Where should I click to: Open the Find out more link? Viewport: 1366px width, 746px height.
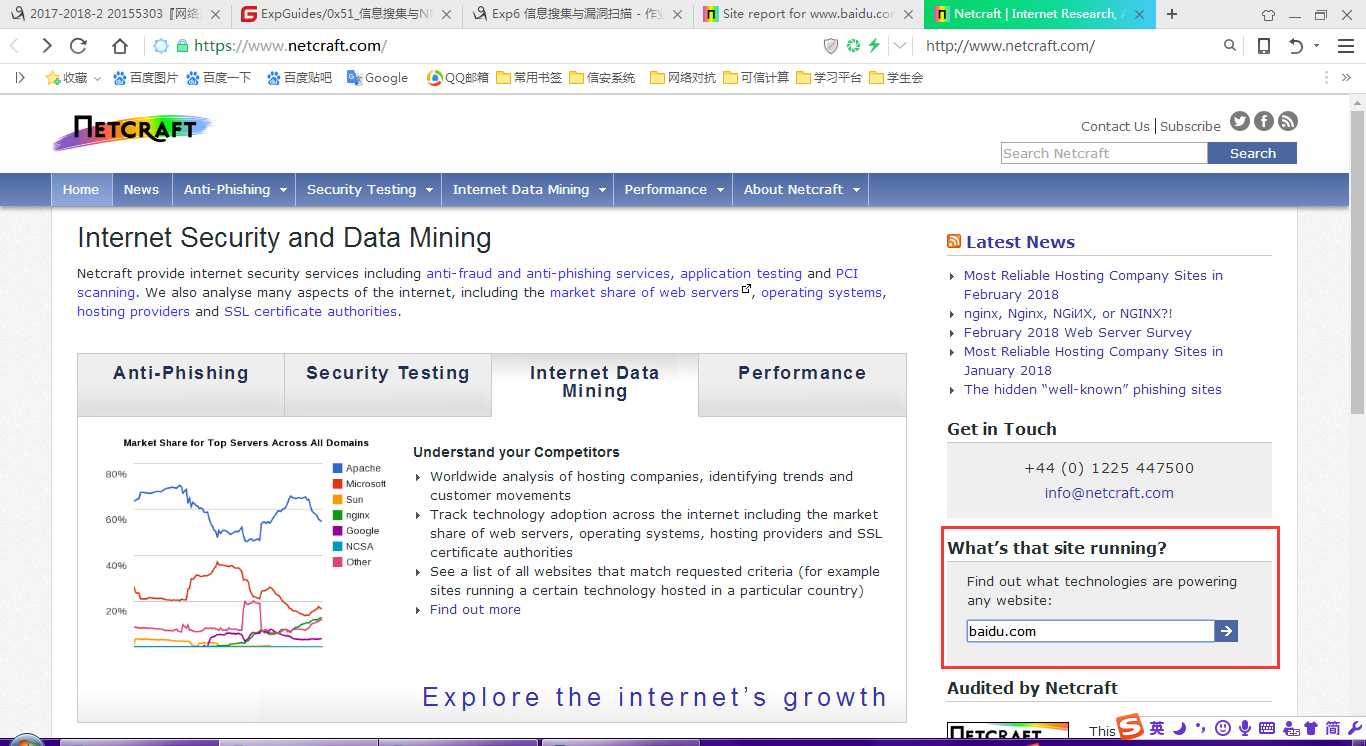point(475,609)
